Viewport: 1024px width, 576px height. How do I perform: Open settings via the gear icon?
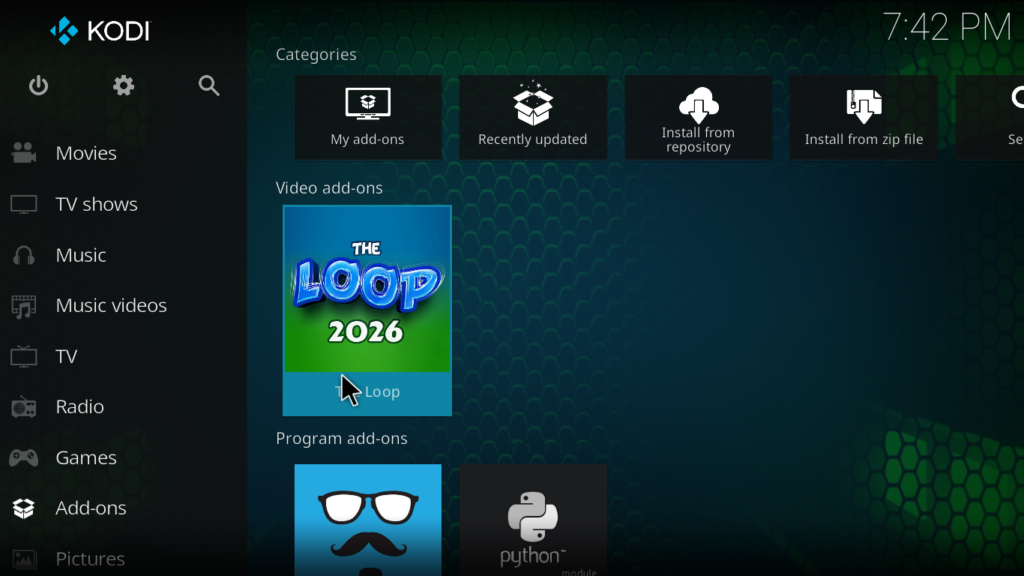point(124,86)
